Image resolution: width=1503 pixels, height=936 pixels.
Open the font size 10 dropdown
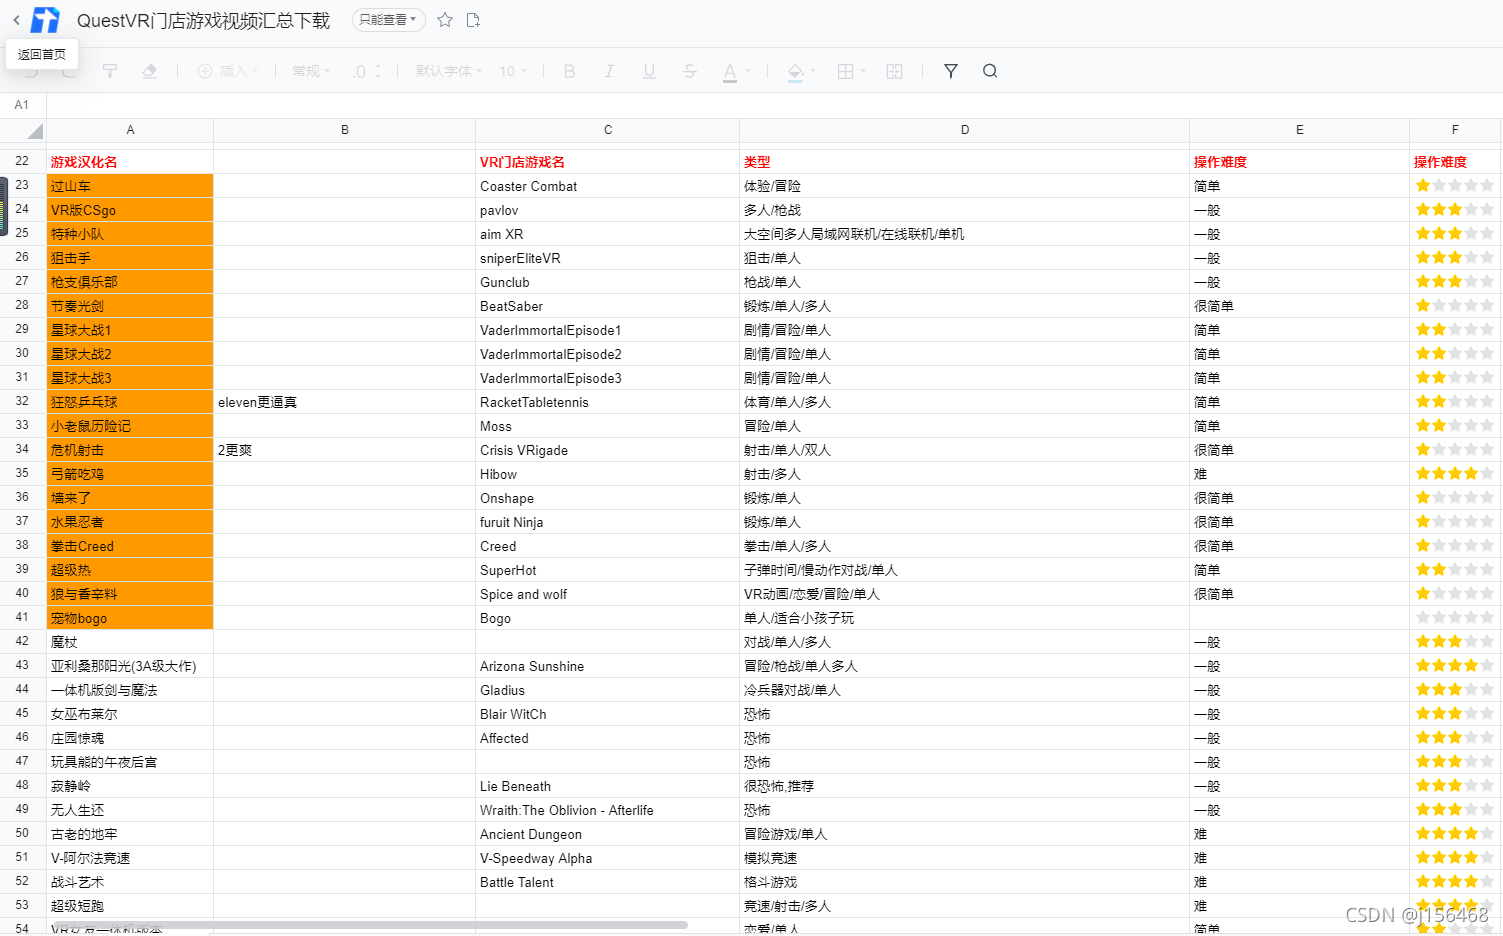pos(513,71)
